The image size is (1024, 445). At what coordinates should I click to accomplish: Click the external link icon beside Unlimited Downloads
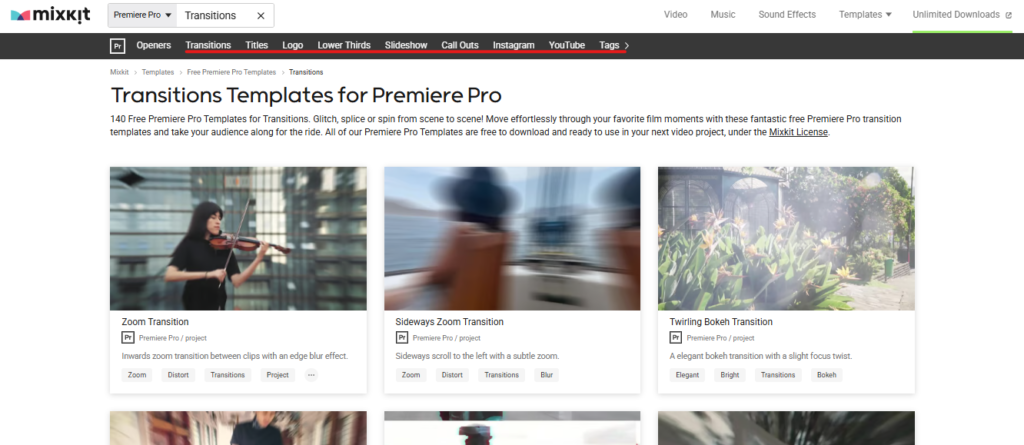coord(1008,15)
